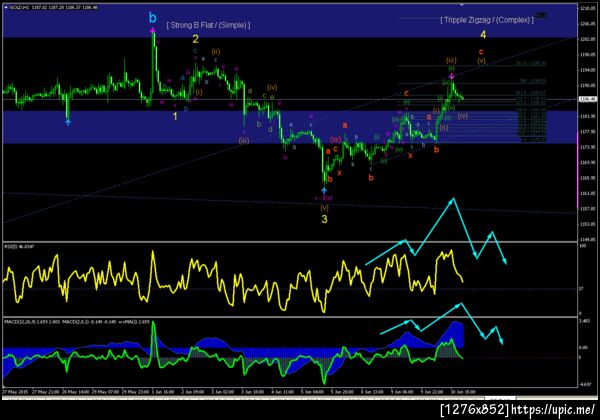Select the '[ Strong B Flat / (Simple) ]' label
Image resolution: width=600 pixels, height=420 pixels.
point(209,25)
